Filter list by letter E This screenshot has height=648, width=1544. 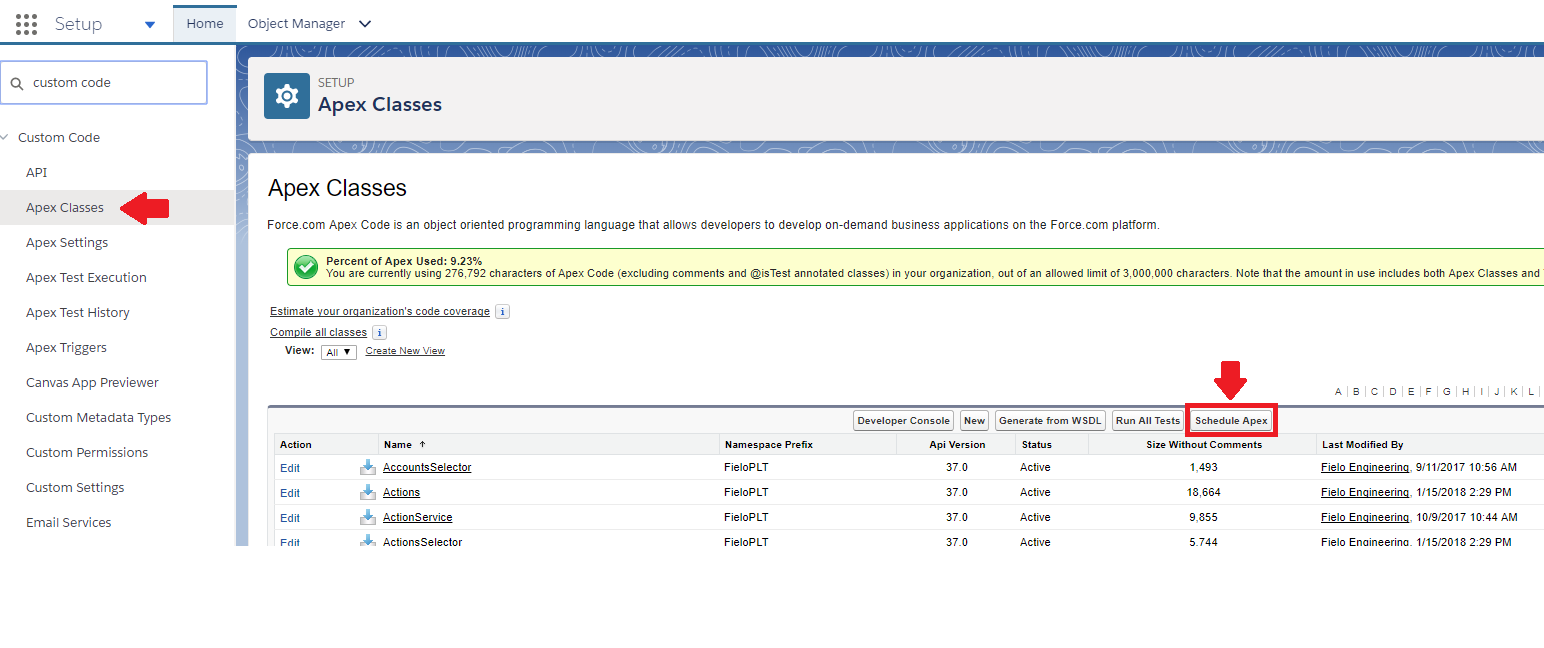click(x=1411, y=392)
